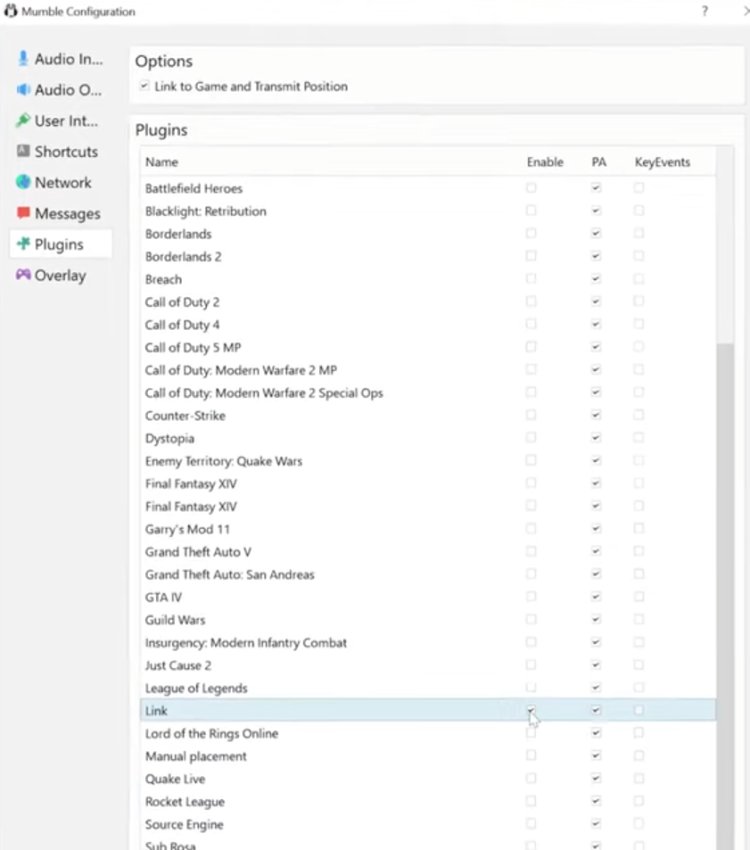
Task: Select the Call of Duty 4 row
Action: 428,325
